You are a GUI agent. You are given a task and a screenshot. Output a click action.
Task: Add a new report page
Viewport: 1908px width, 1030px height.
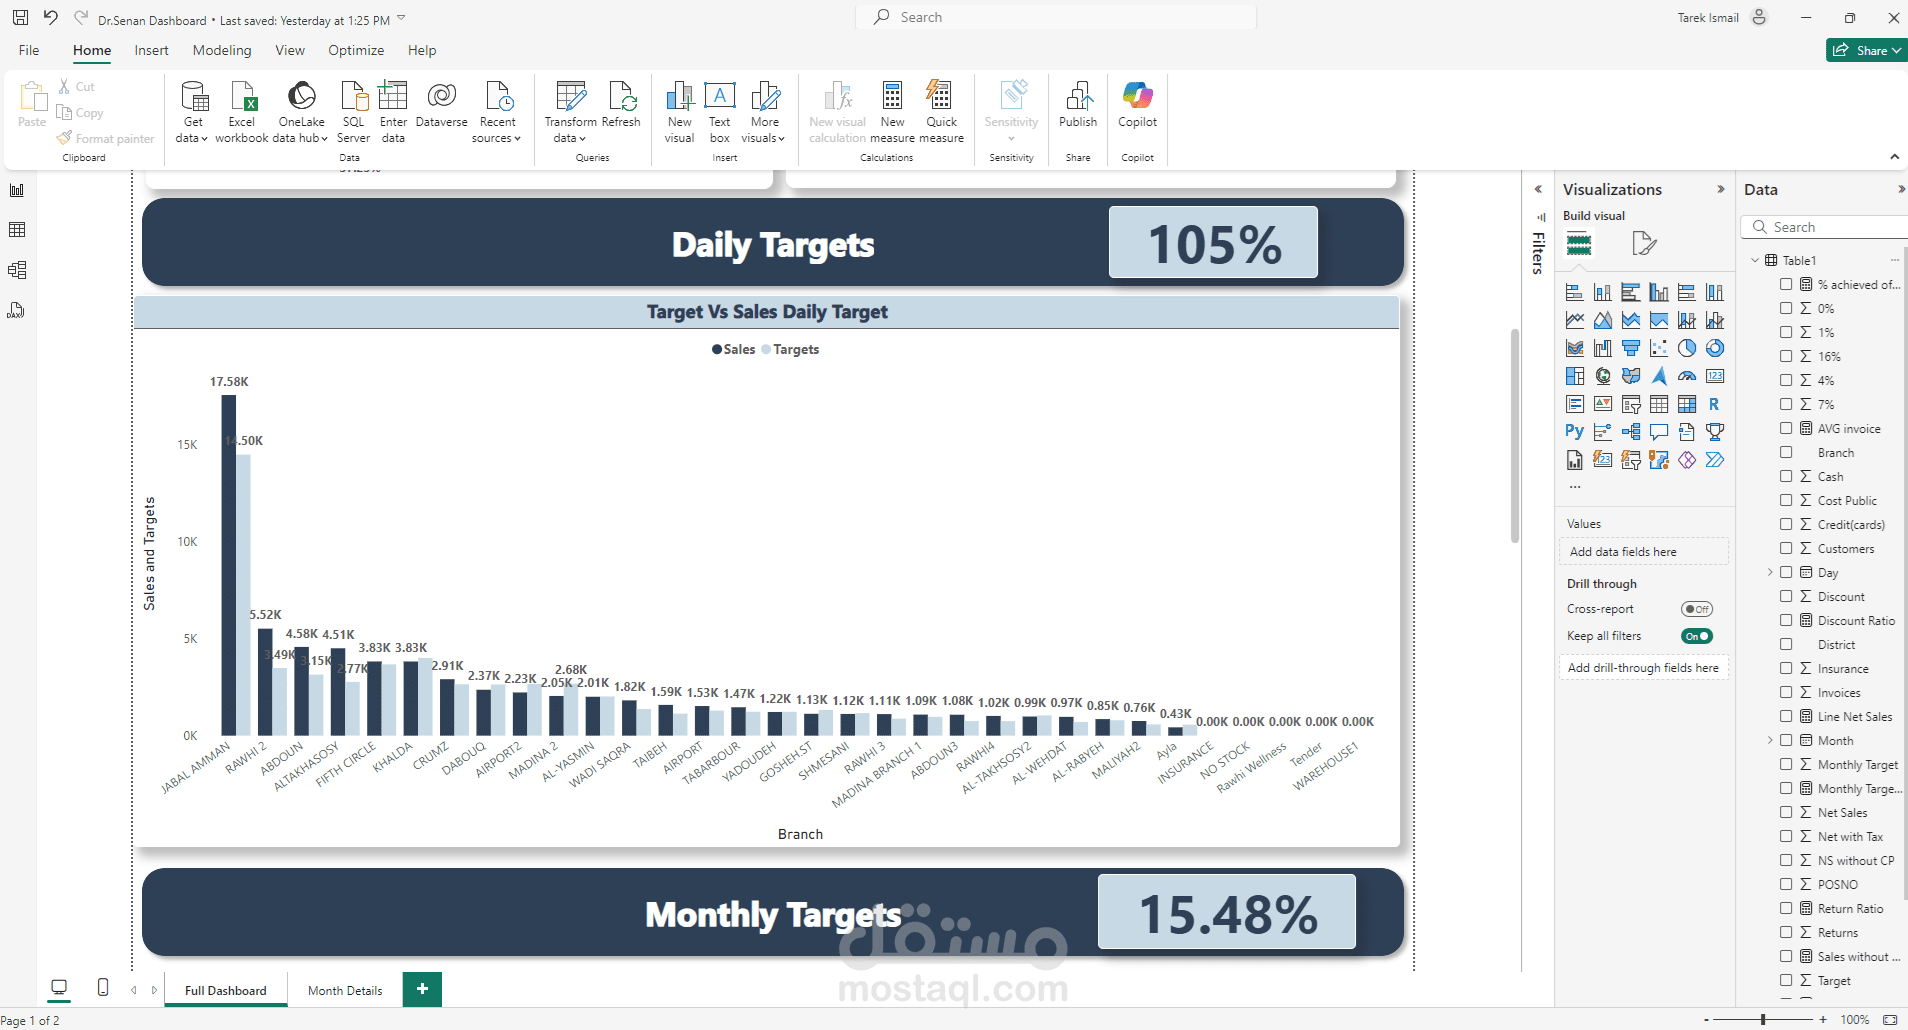click(x=422, y=989)
